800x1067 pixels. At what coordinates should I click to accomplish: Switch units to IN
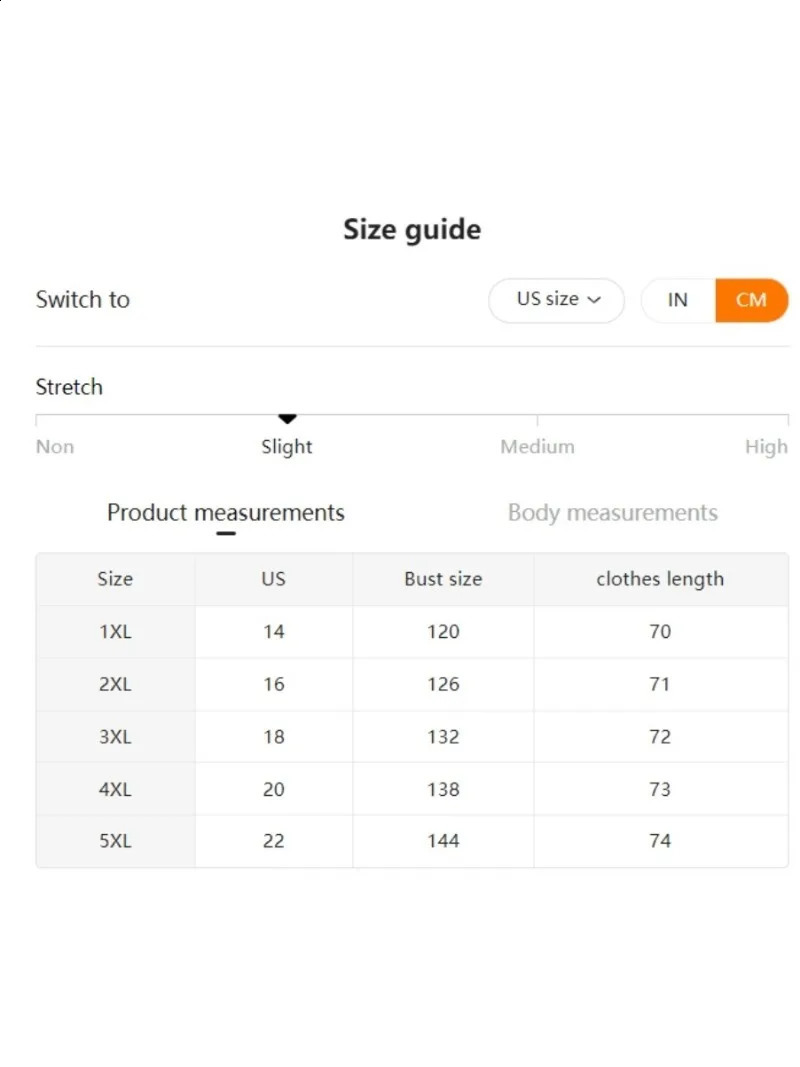click(x=677, y=300)
